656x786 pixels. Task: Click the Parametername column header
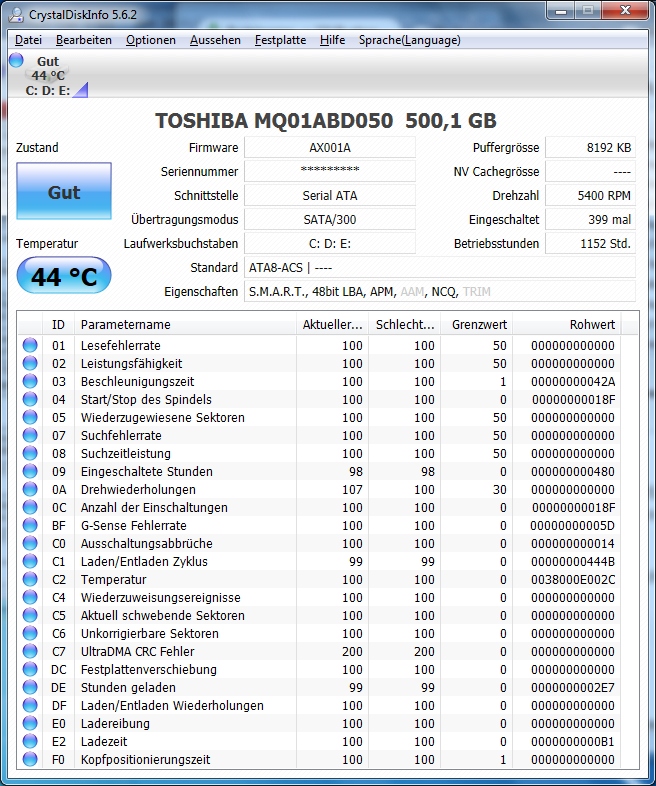pyautogui.click(x=185, y=325)
